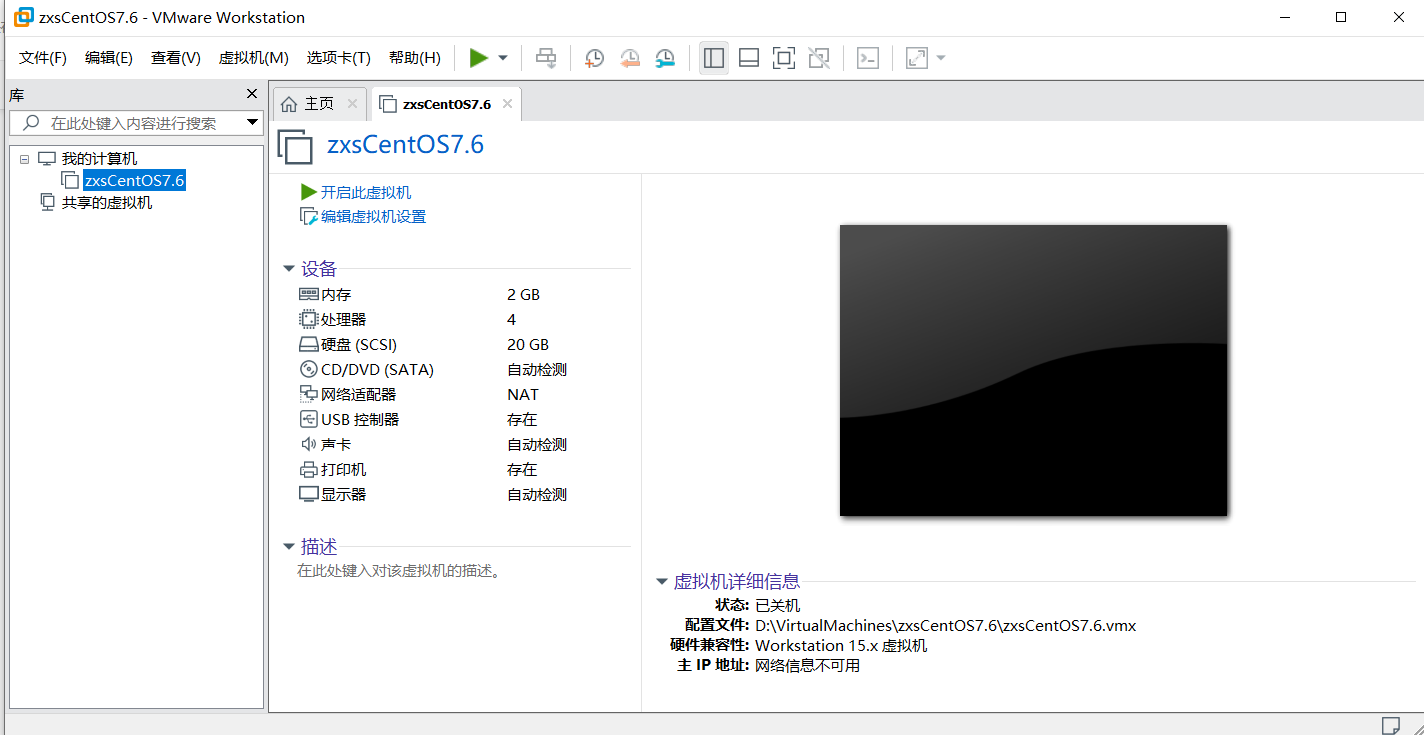Click the Unity mode toolbar icon
The width and height of the screenshot is (1424, 735).
coord(819,58)
